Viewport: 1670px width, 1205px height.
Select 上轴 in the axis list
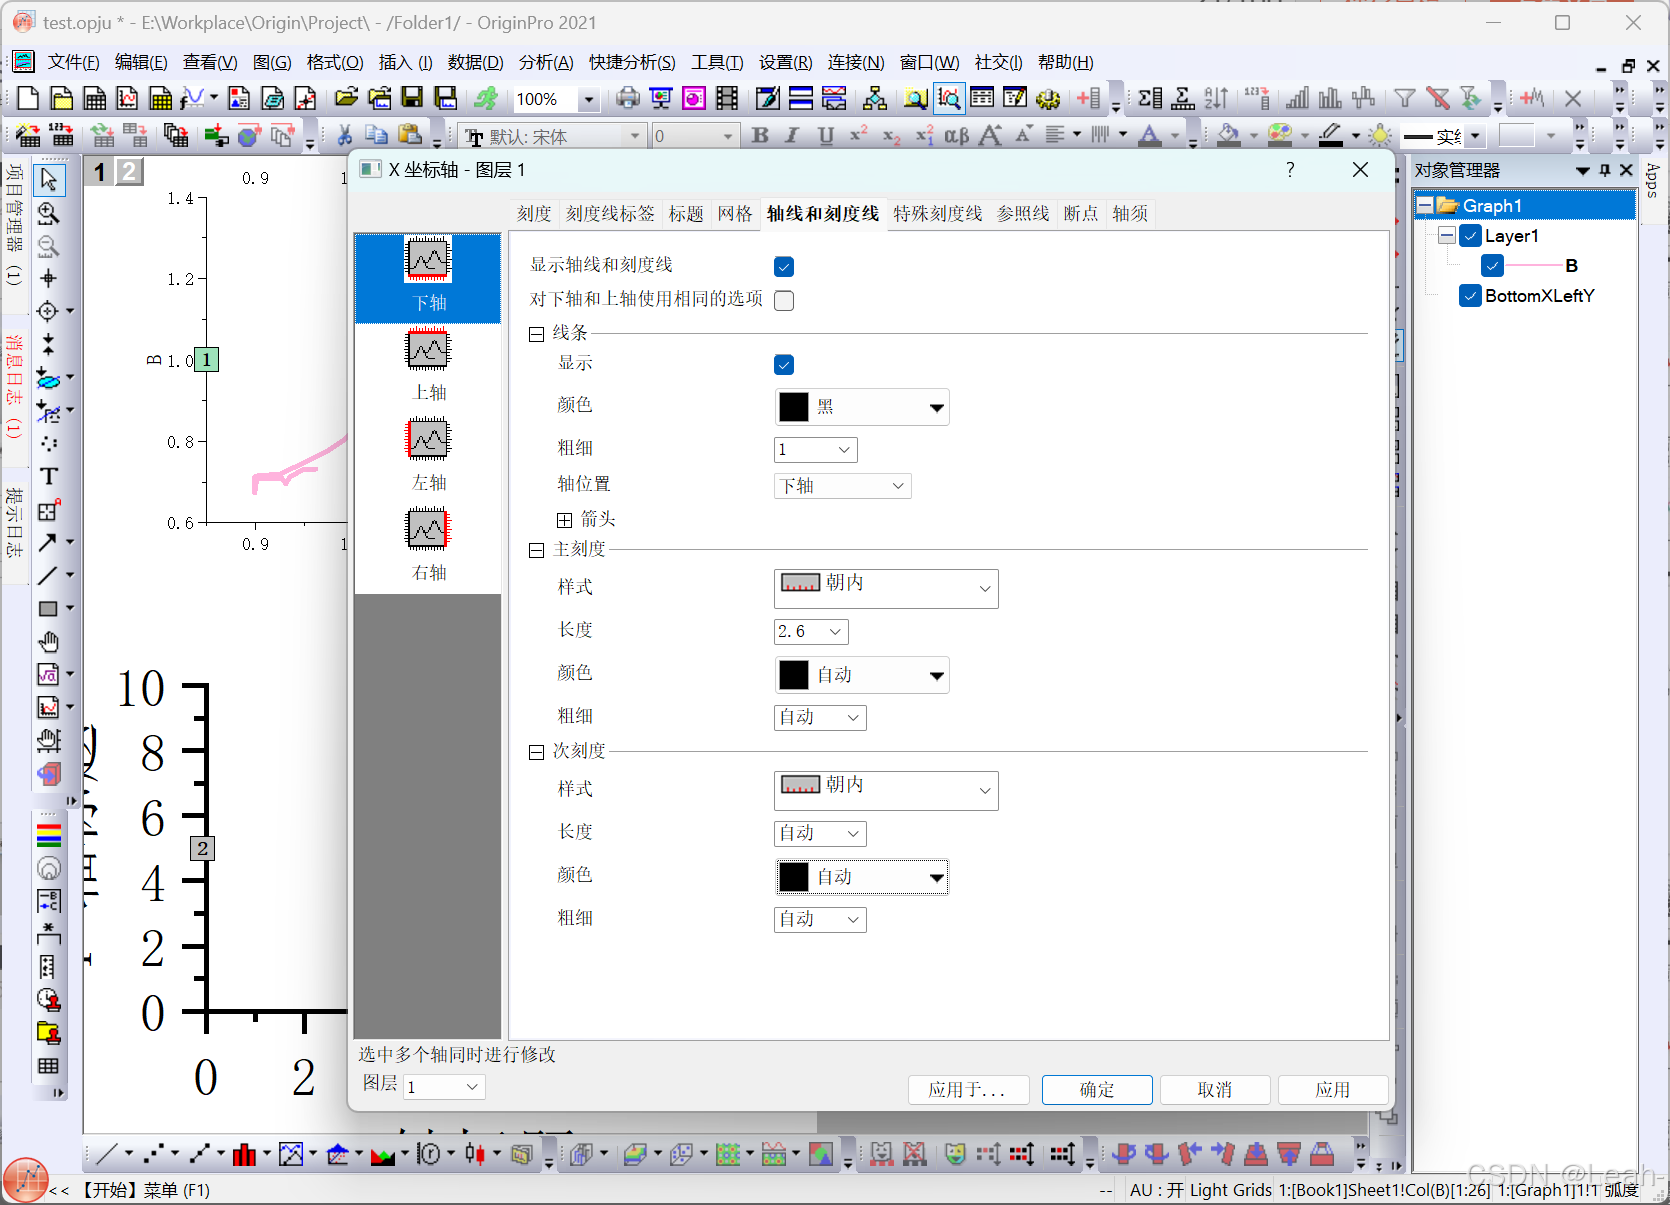click(x=428, y=365)
